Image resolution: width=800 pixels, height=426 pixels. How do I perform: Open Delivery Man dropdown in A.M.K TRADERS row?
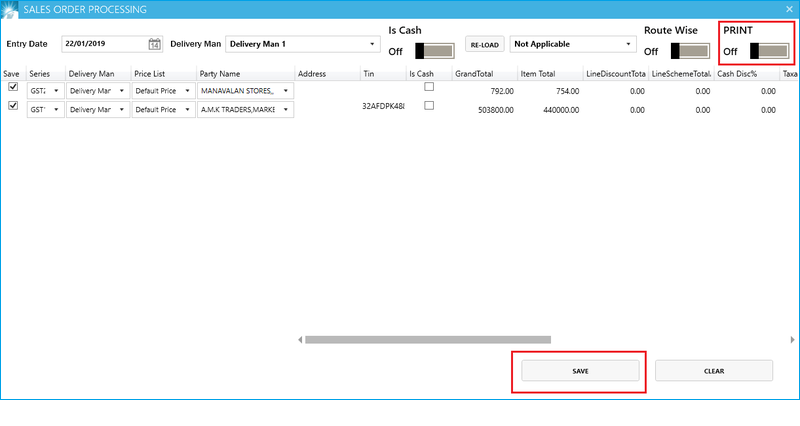pyautogui.click(x=98, y=110)
